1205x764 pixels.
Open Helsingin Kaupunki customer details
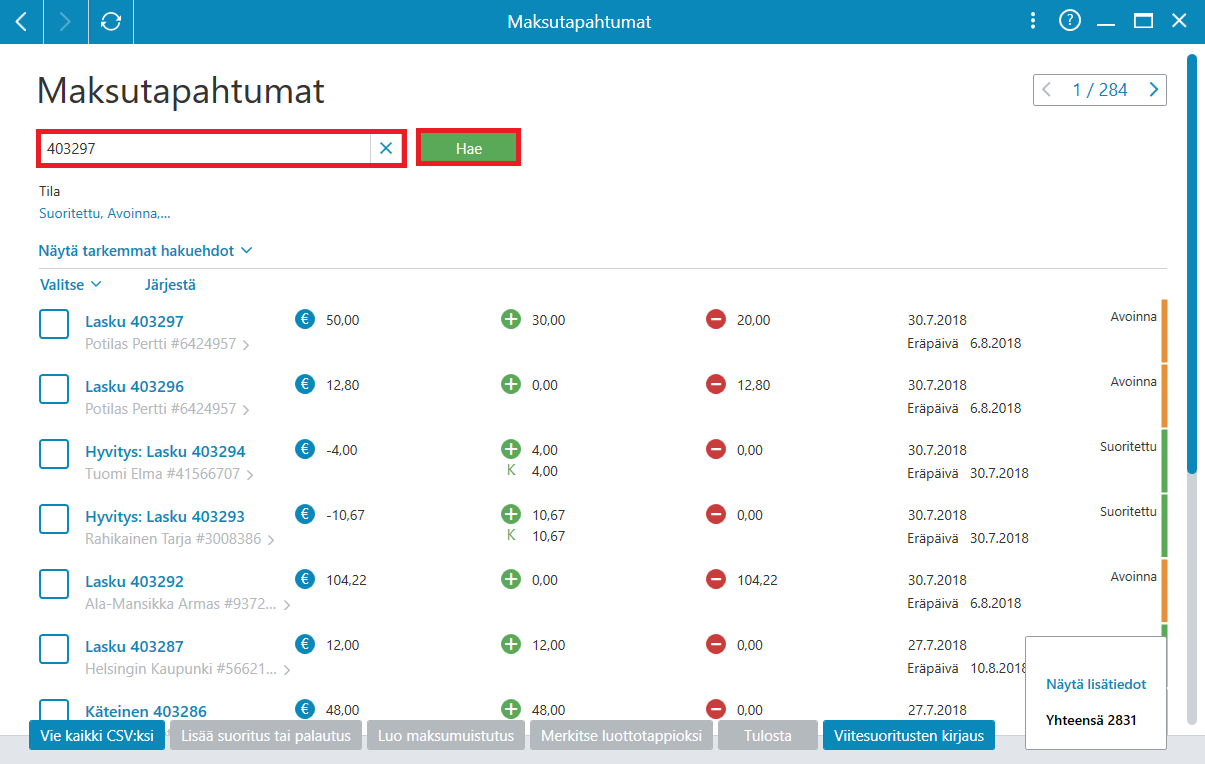188,669
